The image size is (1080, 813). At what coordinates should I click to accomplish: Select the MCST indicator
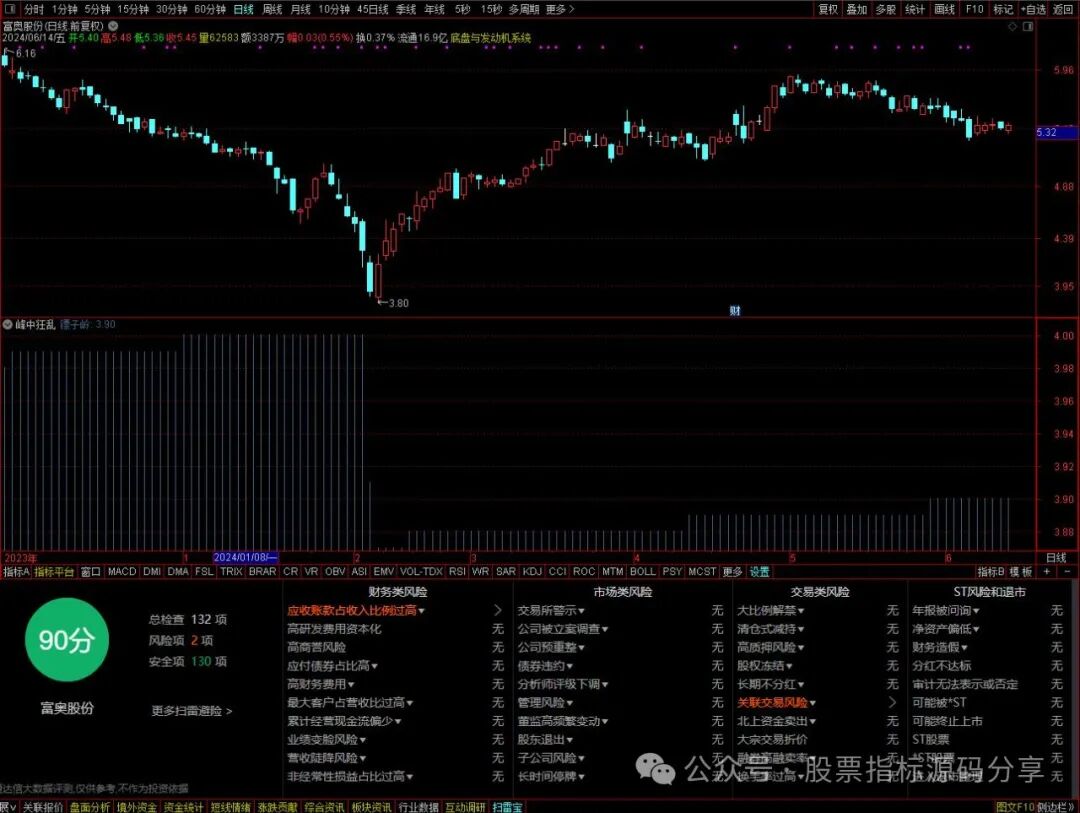(x=702, y=571)
